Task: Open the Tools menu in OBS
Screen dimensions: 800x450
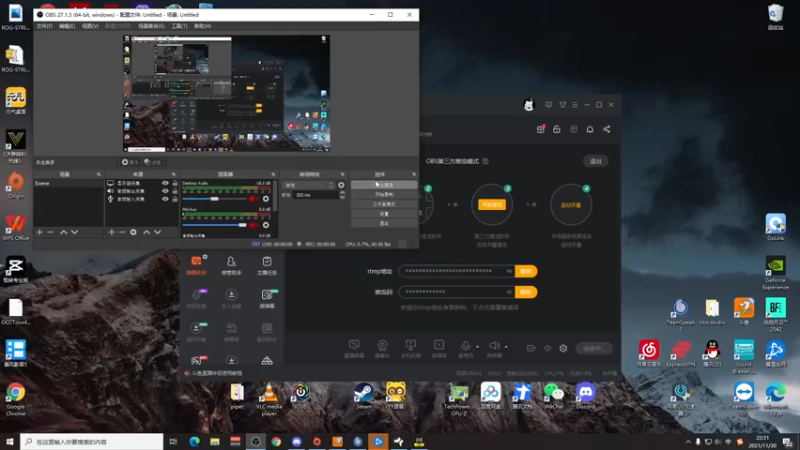Action: [179, 26]
